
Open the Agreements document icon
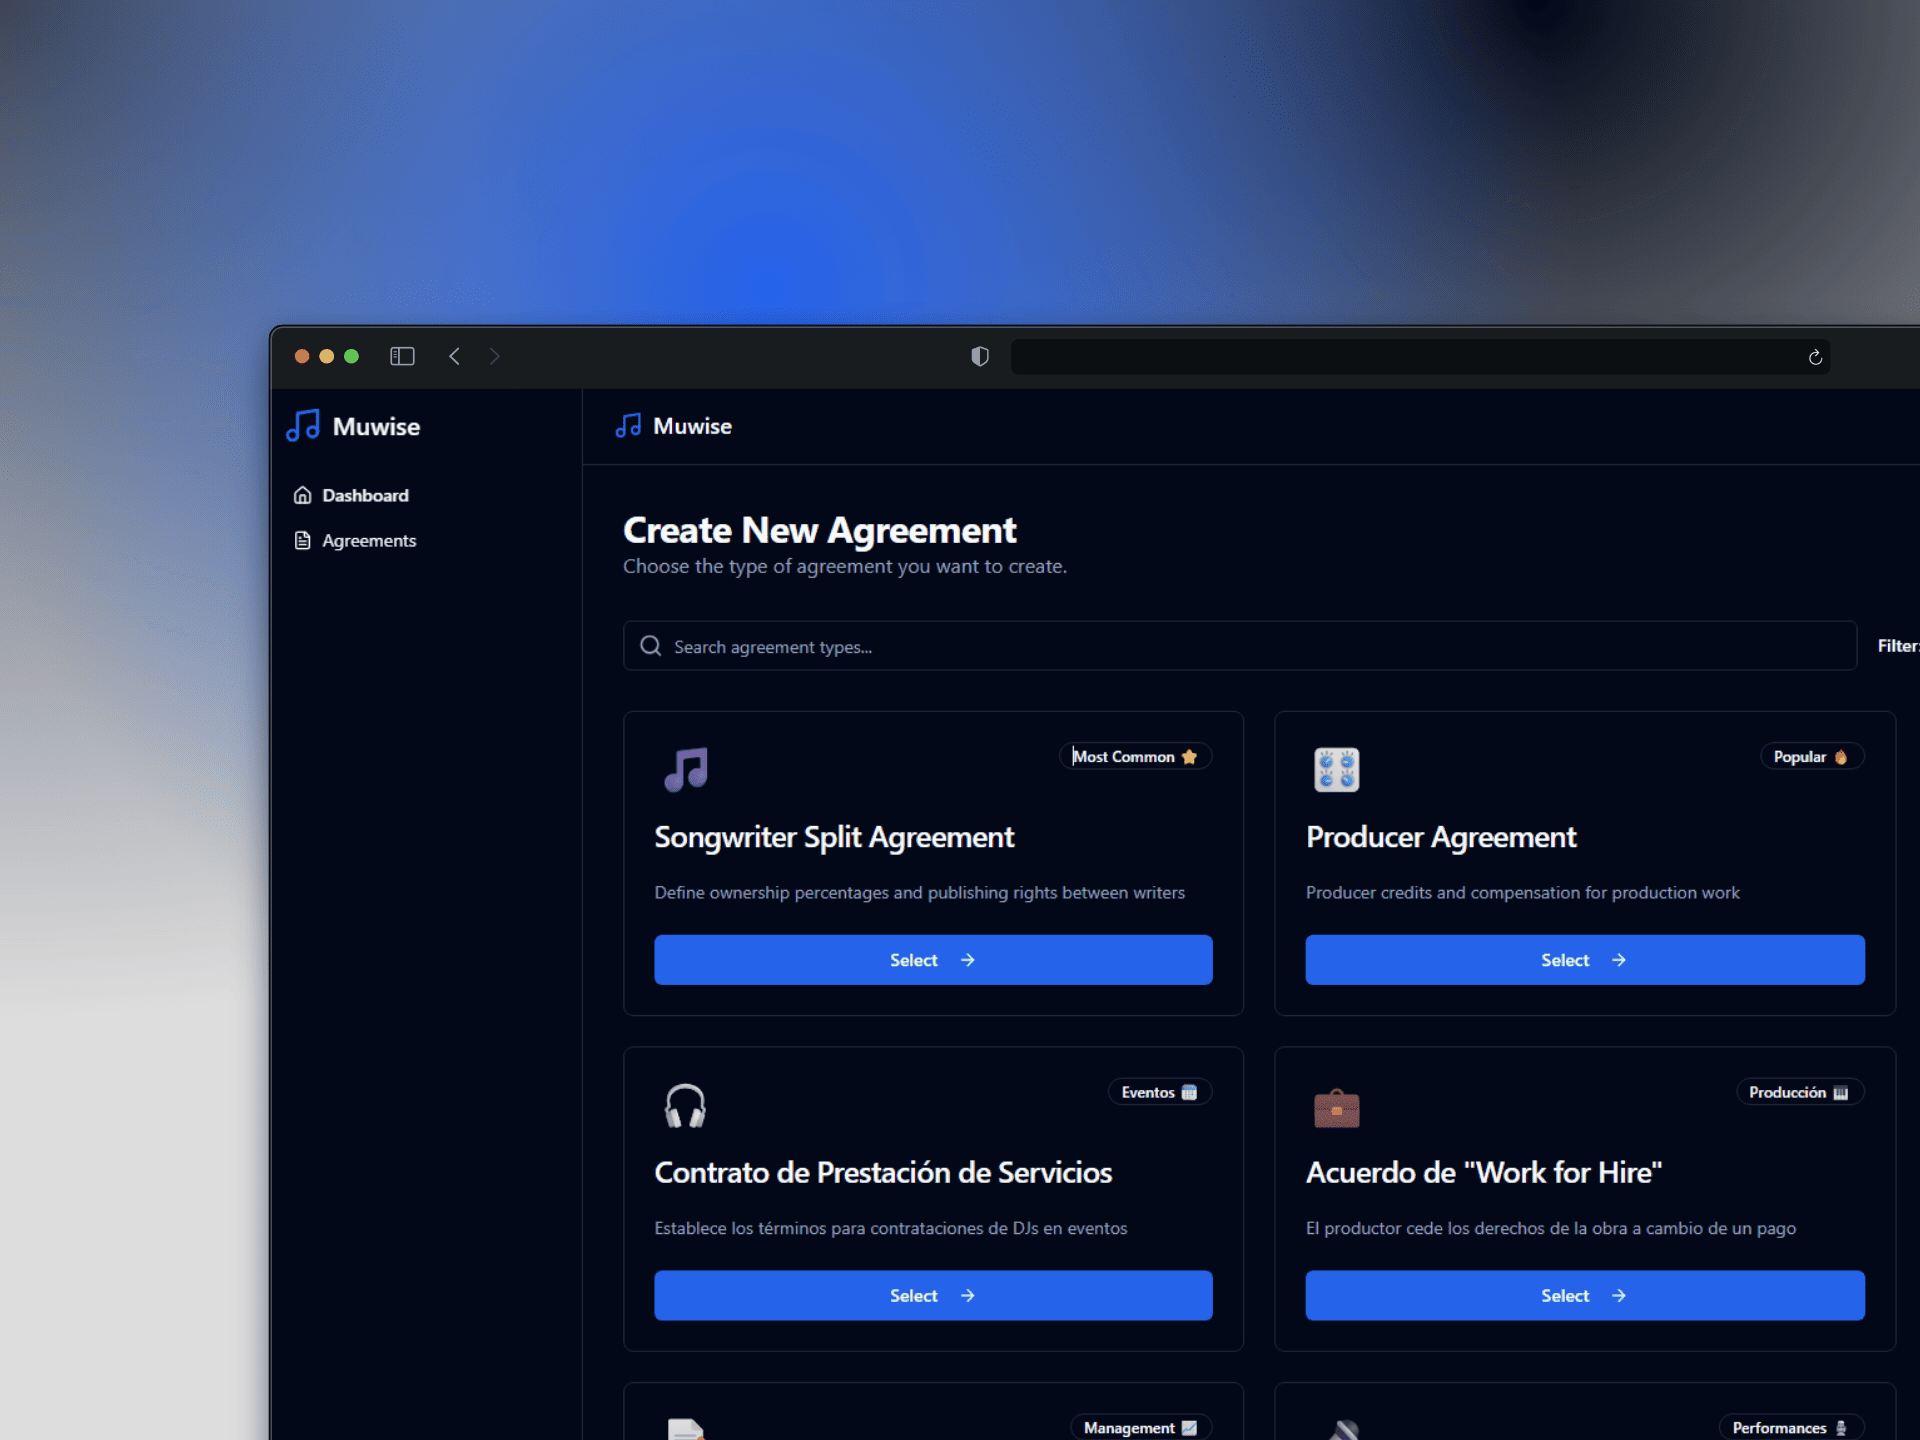pyautogui.click(x=302, y=540)
